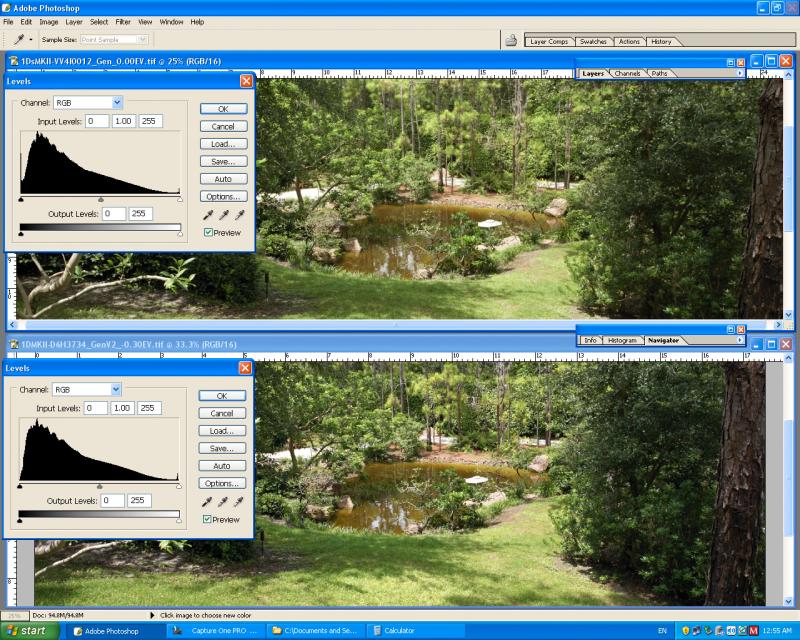
Task: Switch to Calculator in the taskbar
Action: (416, 631)
